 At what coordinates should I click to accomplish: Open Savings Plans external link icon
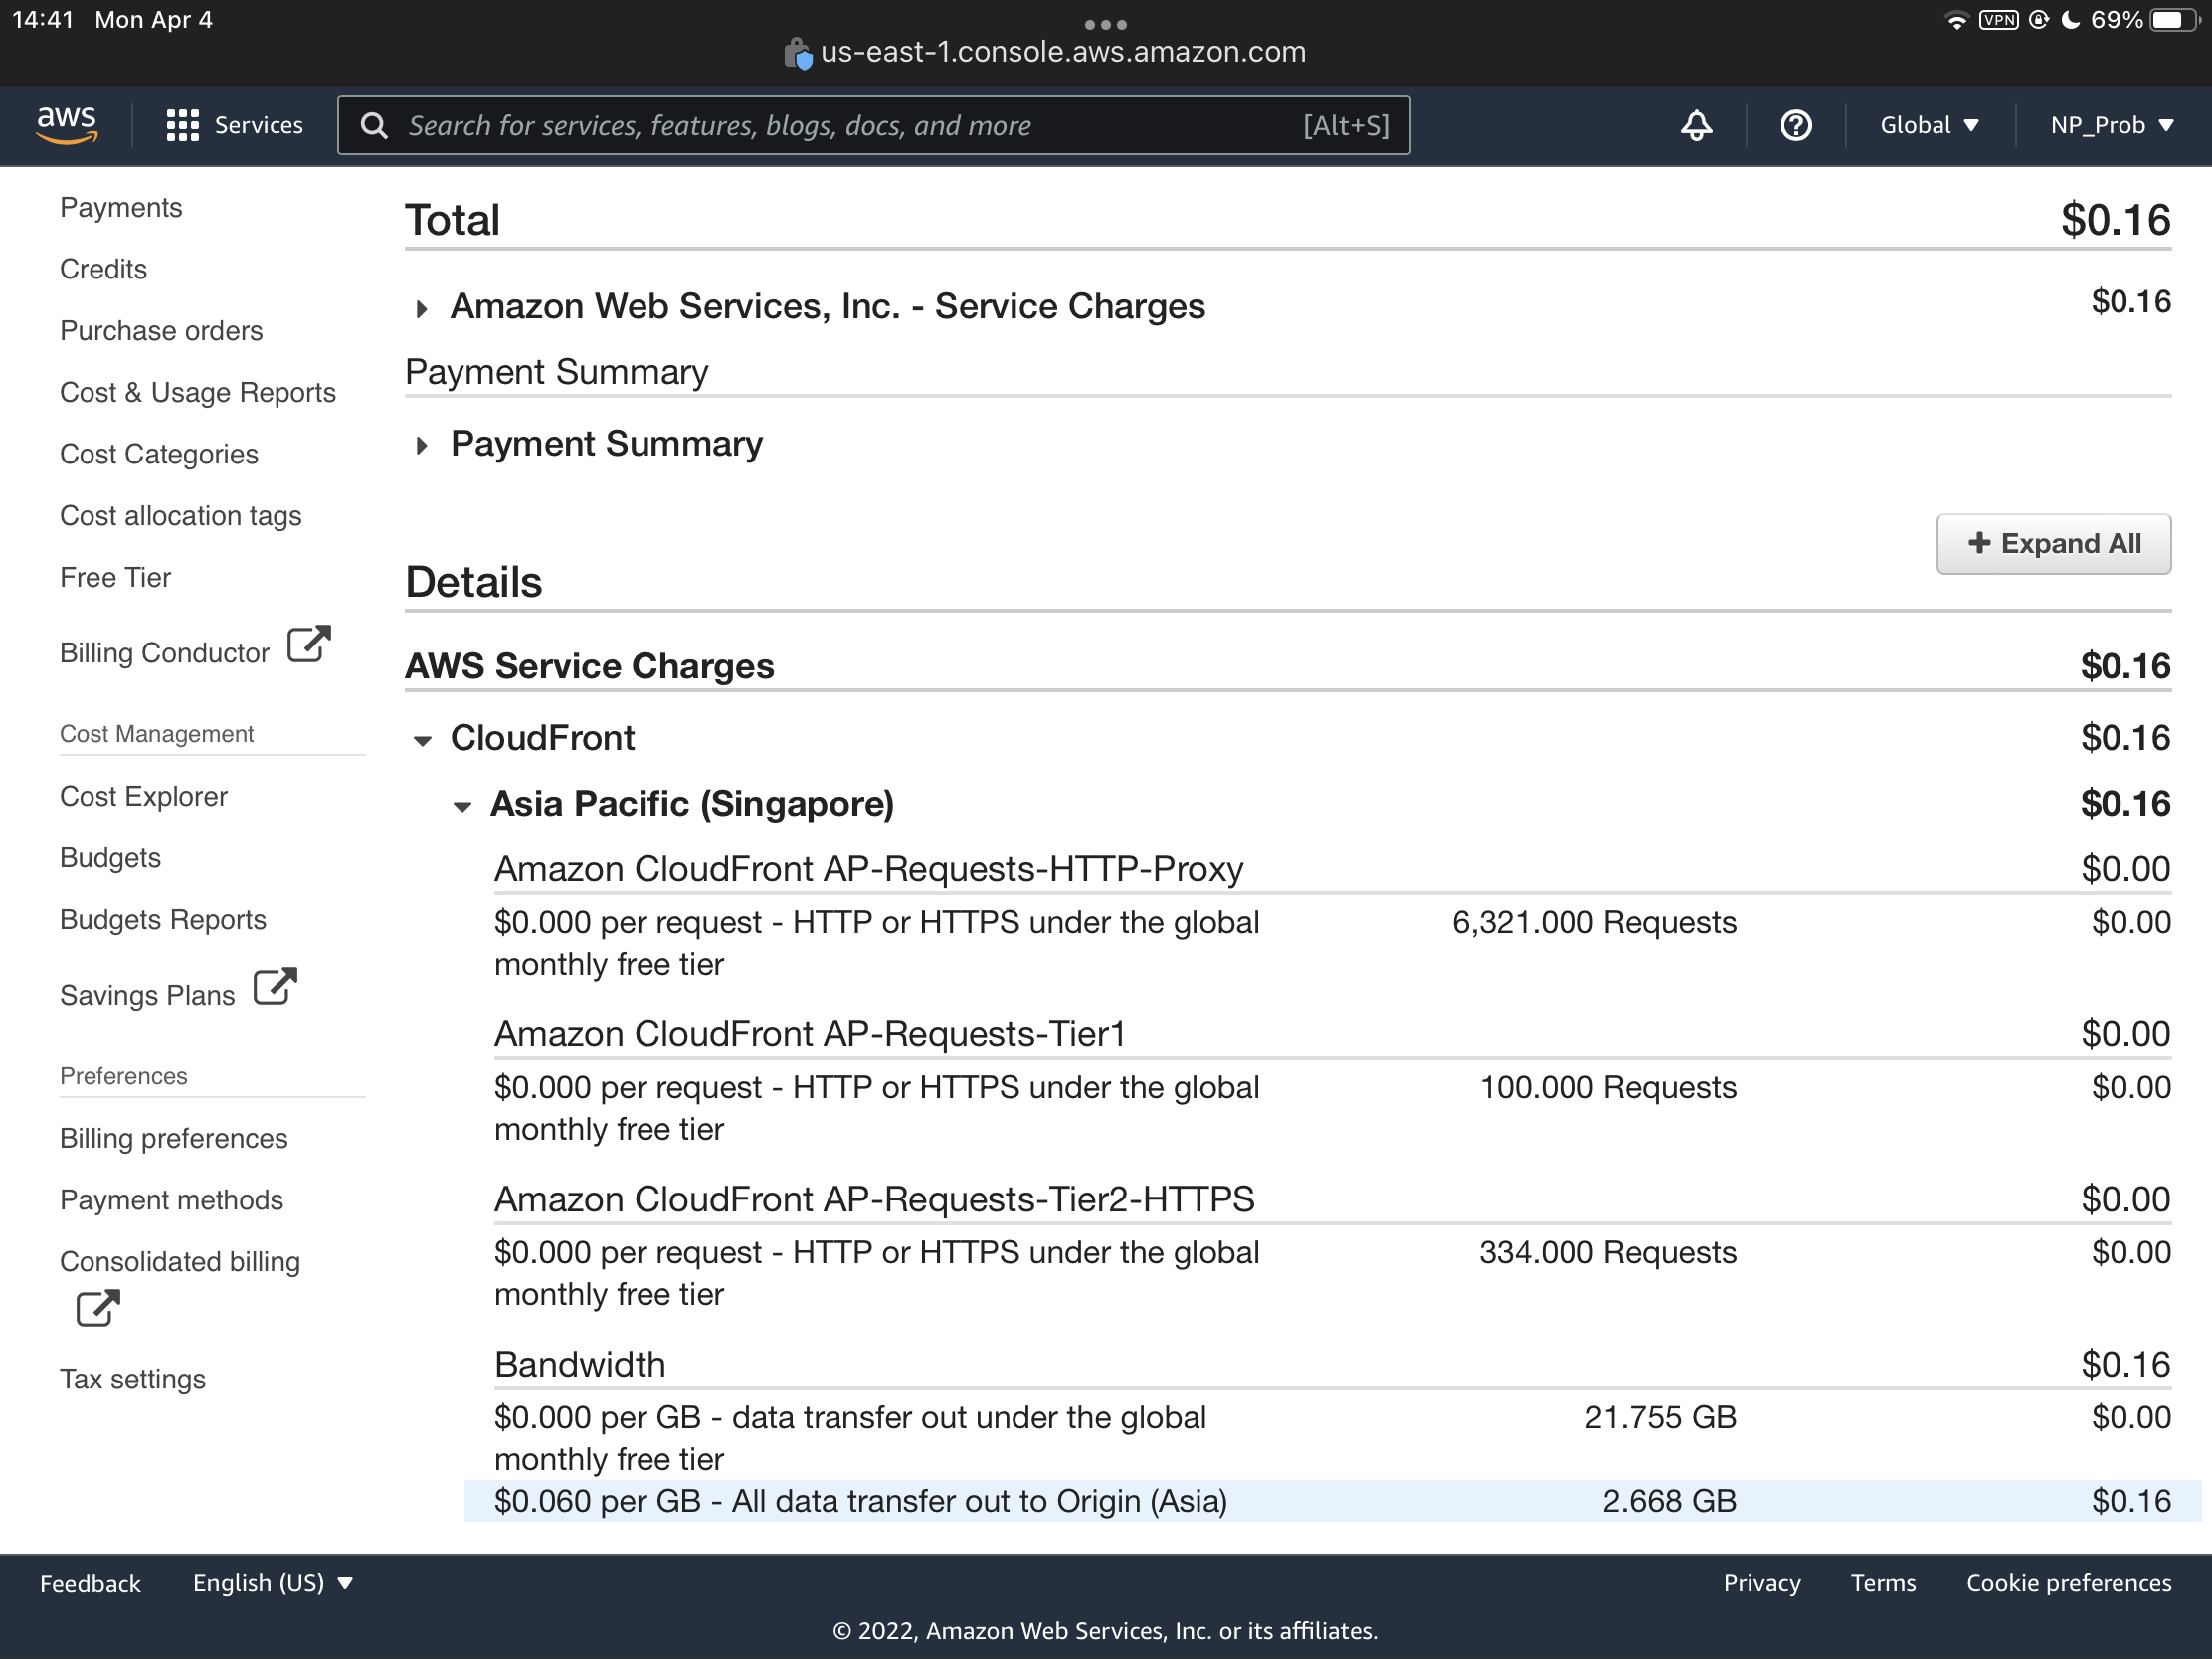point(275,986)
